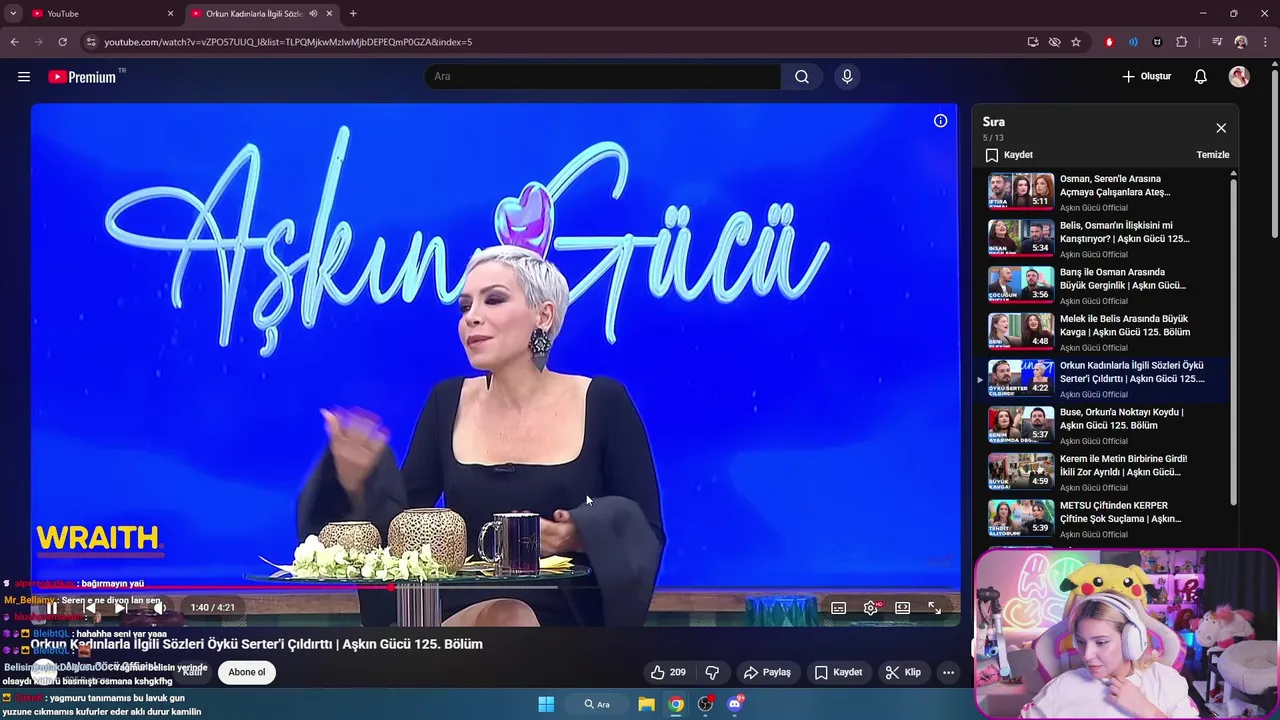The width and height of the screenshot is (1280, 720).
Task: Share video with Paylaş button
Action: click(x=767, y=672)
